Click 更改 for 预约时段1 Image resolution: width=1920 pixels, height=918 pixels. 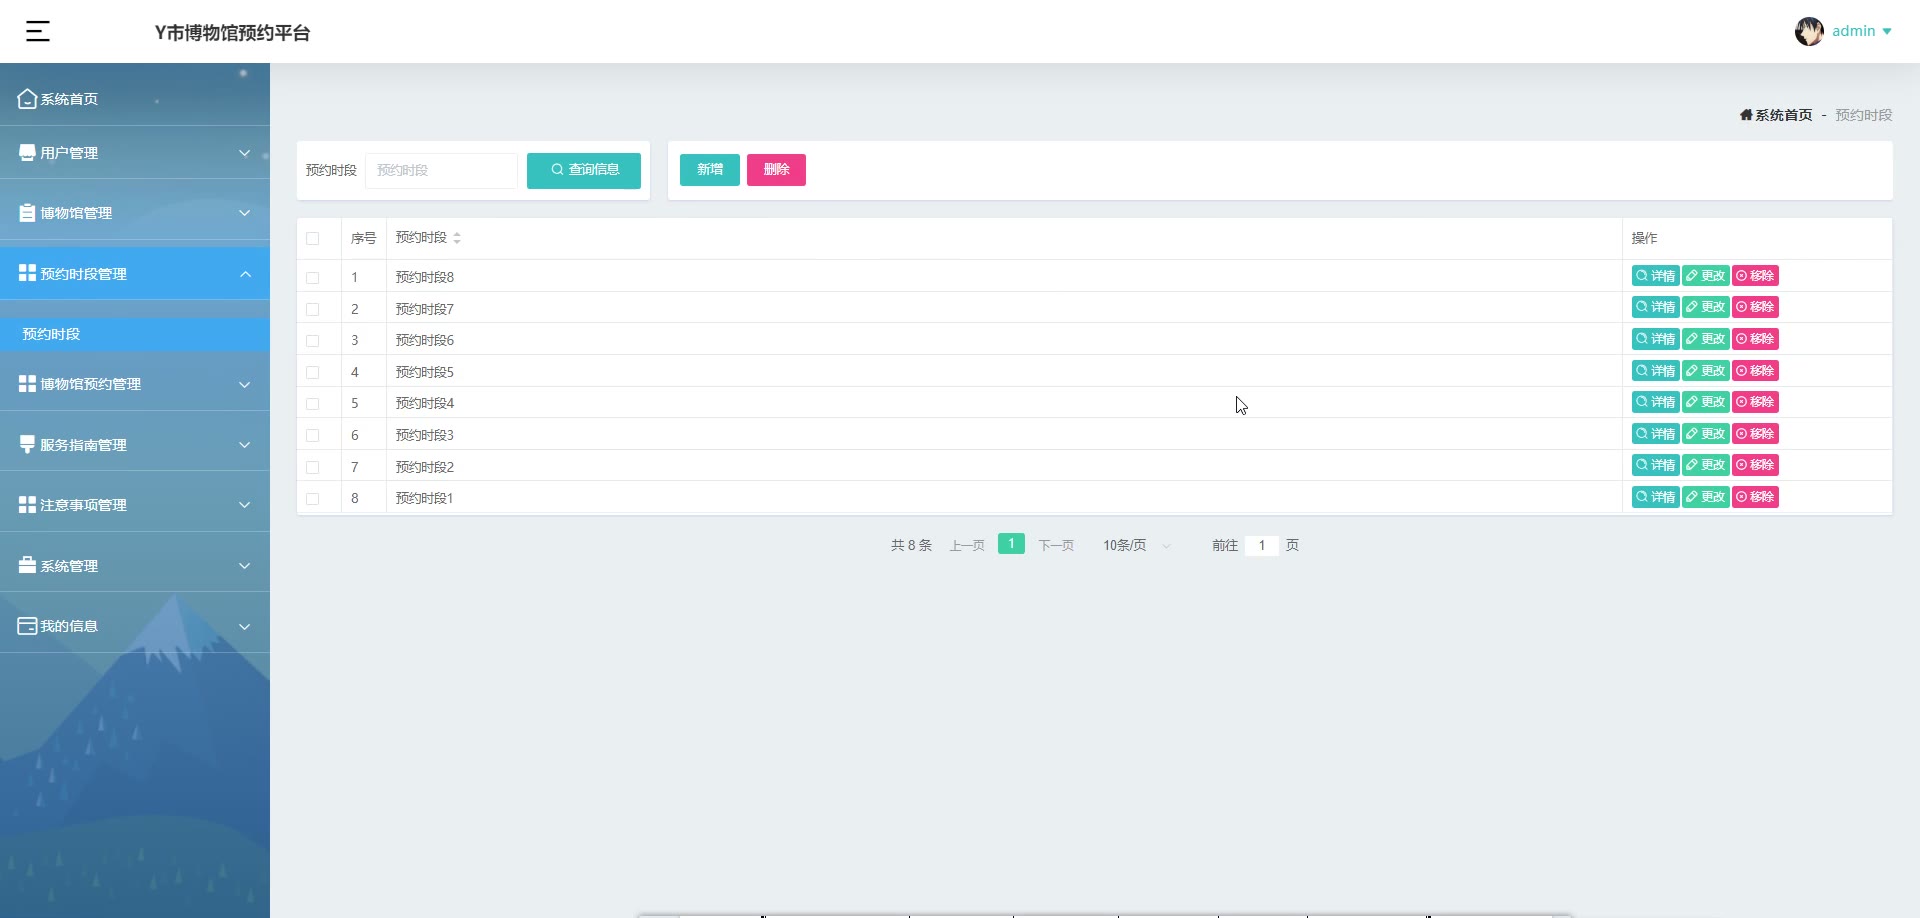(x=1705, y=497)
